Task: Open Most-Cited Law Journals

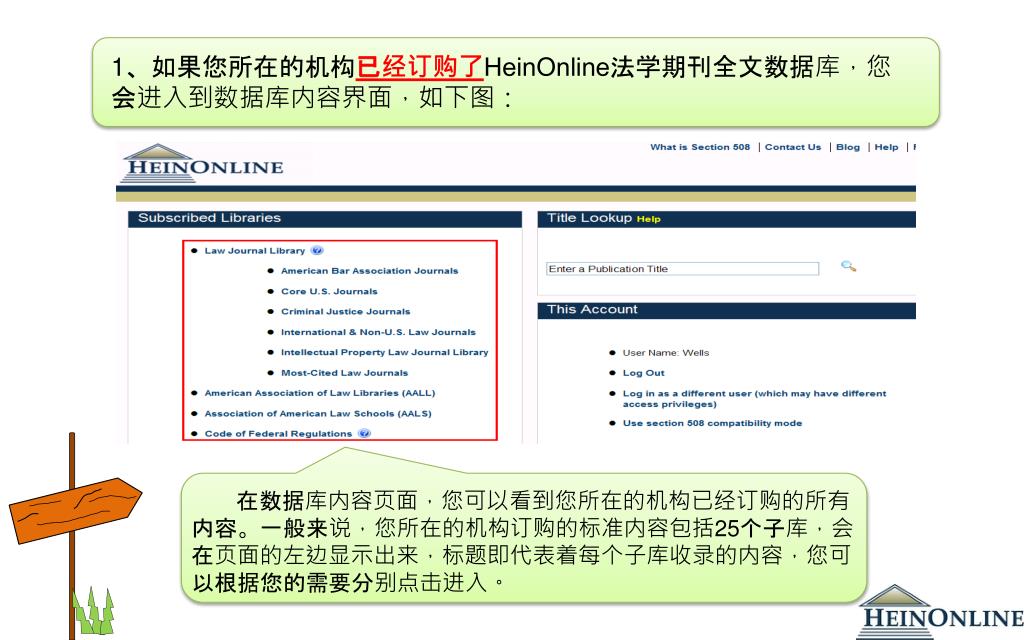Action: 344,373
